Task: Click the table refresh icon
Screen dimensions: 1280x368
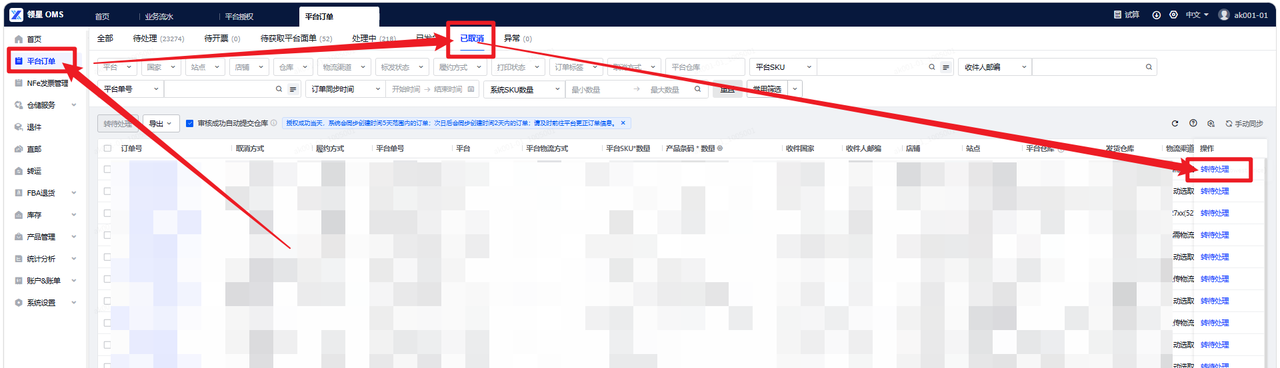Action: pos(1175,123)
